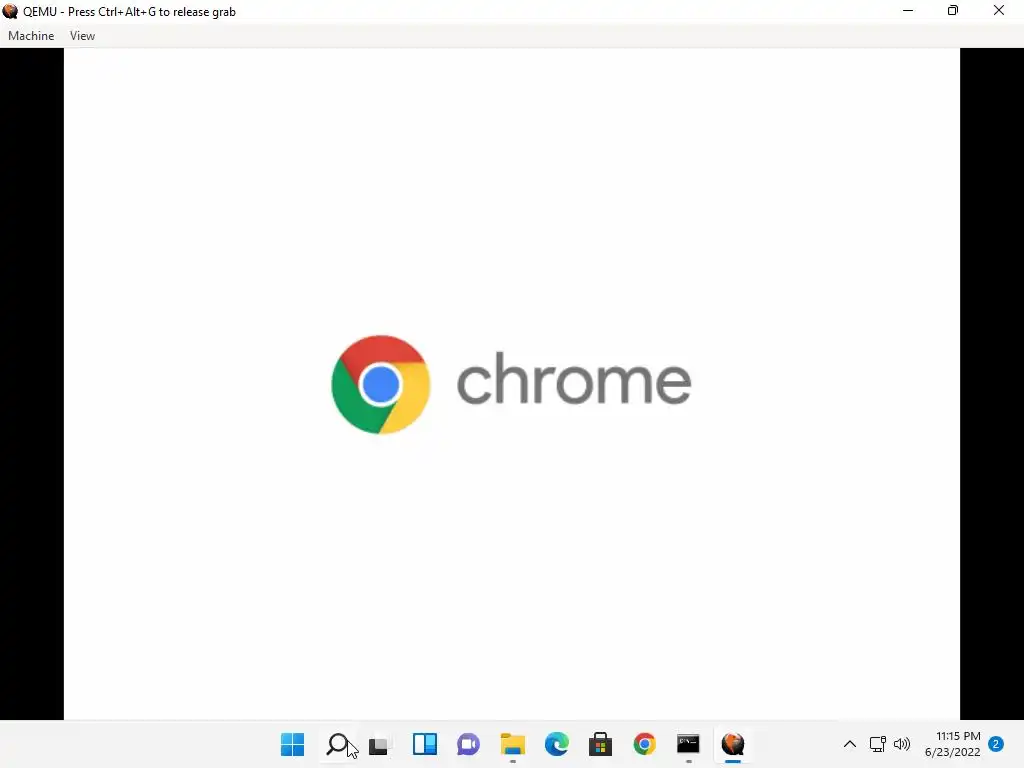Click the QEMU title bar app icon
The image size is (1024, 768).
pyautogui.click(x=10, y=11)
